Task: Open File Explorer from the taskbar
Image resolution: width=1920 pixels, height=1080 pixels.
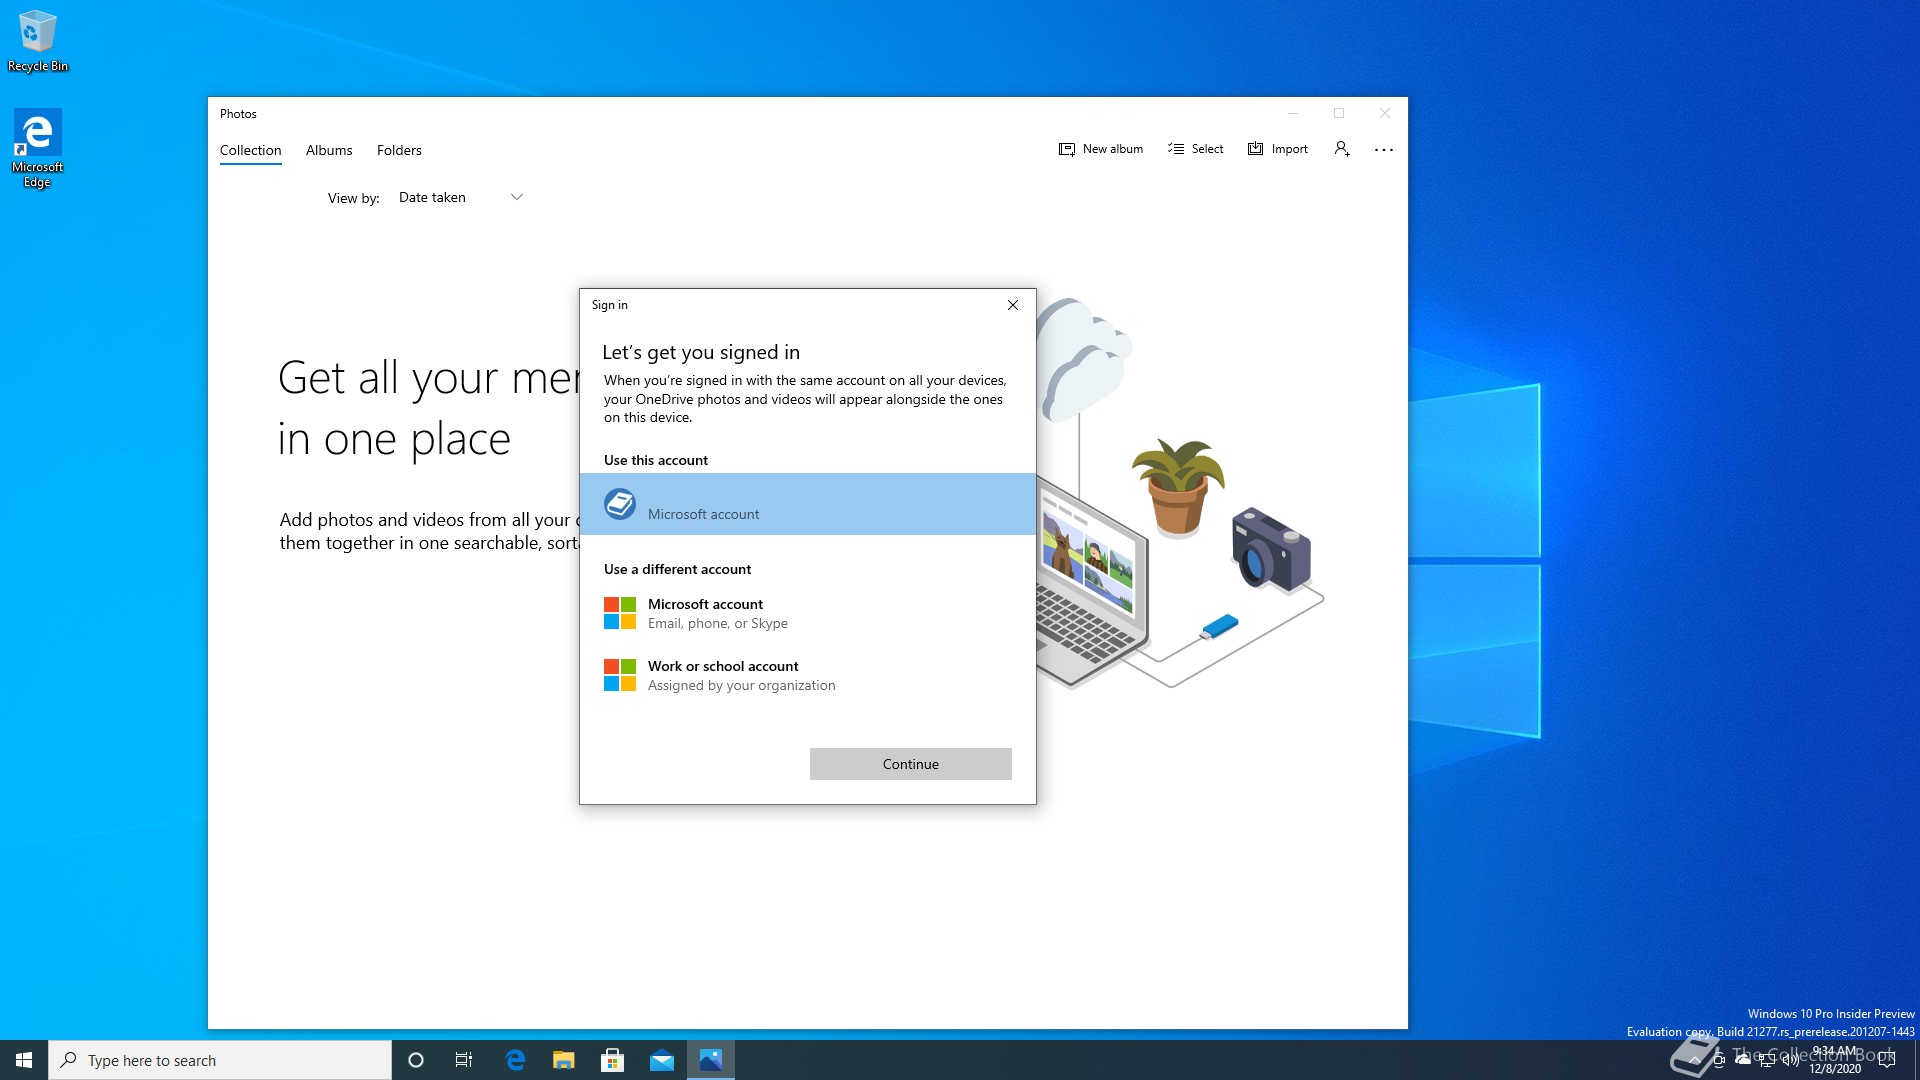Action: click(564, 1060)
